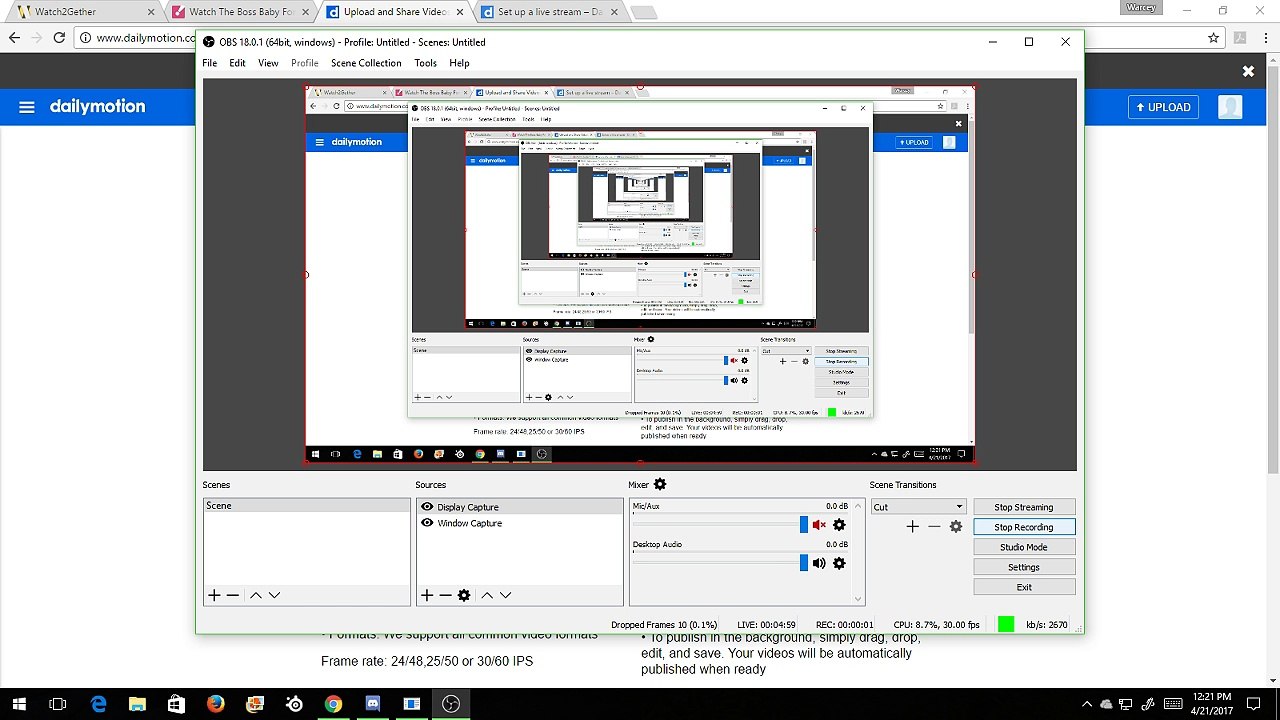The width and height of the screenshot is (1280, 720).
Task: Open the Tools menu
Action: [426, 63]
